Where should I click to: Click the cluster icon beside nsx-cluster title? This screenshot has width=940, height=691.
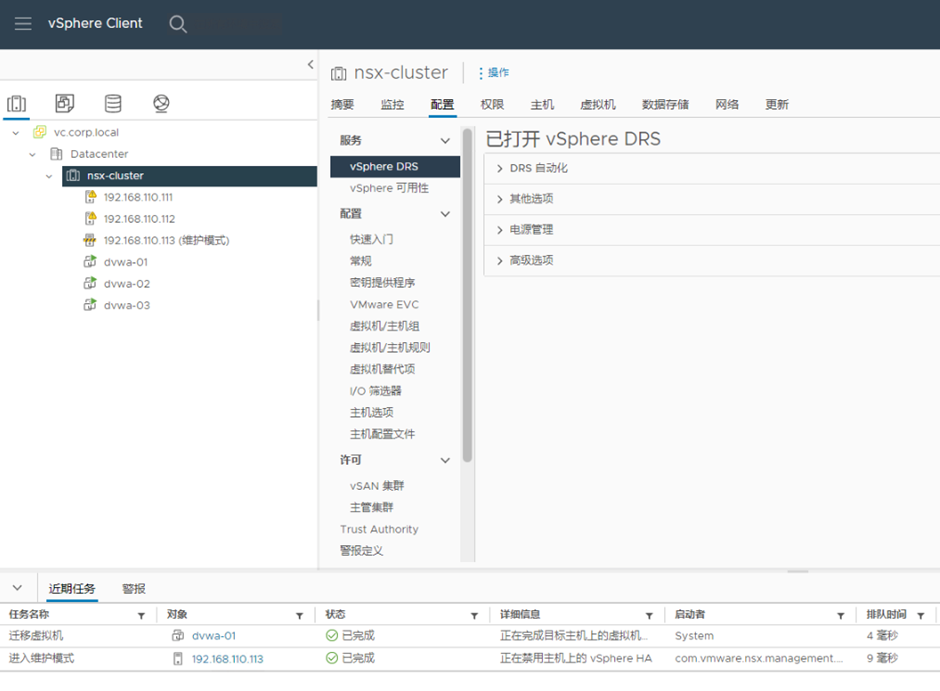pyautogui.click(x=339, y=73)
